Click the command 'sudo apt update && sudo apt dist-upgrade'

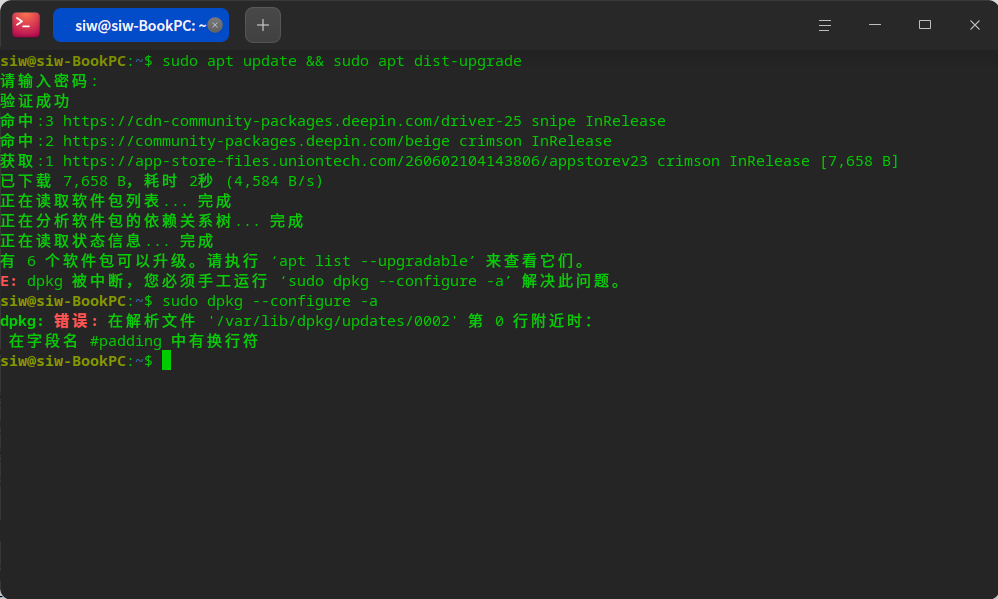(x=342, y=61)
